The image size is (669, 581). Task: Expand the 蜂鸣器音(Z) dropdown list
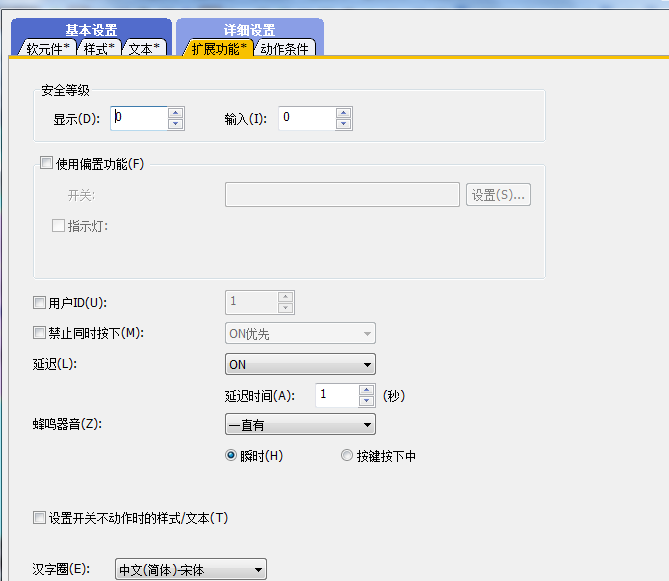pos(300,426)
